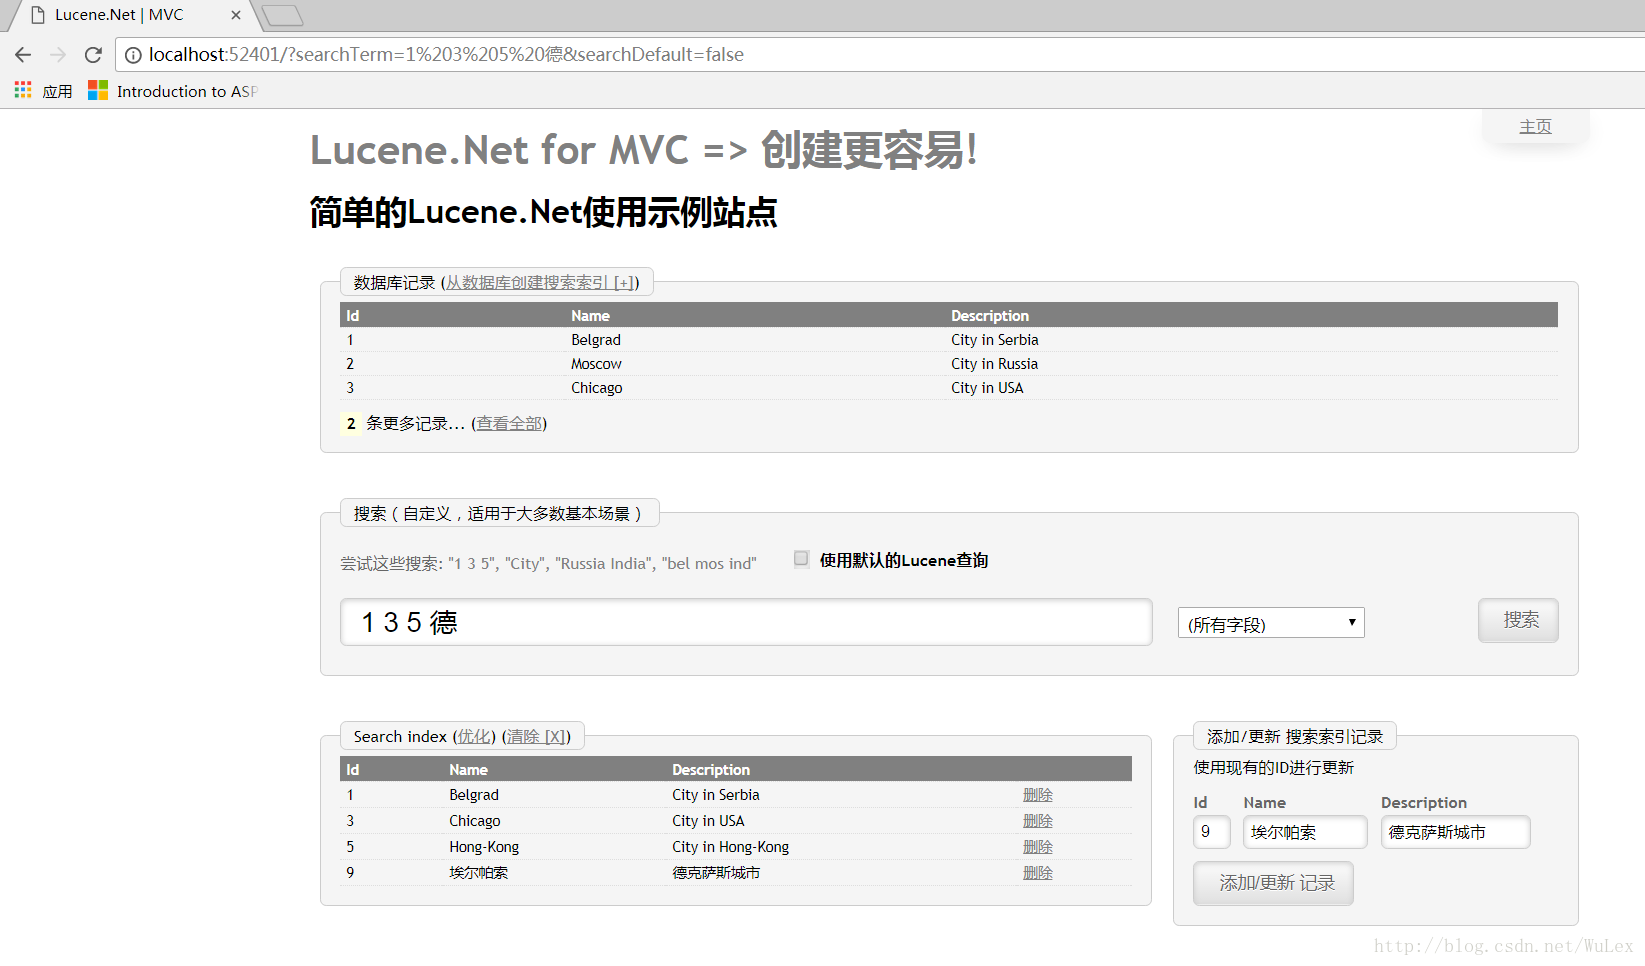The image size is (1645, 966).
Task: Click Chicago in database records table
Action: coord(597,388)
